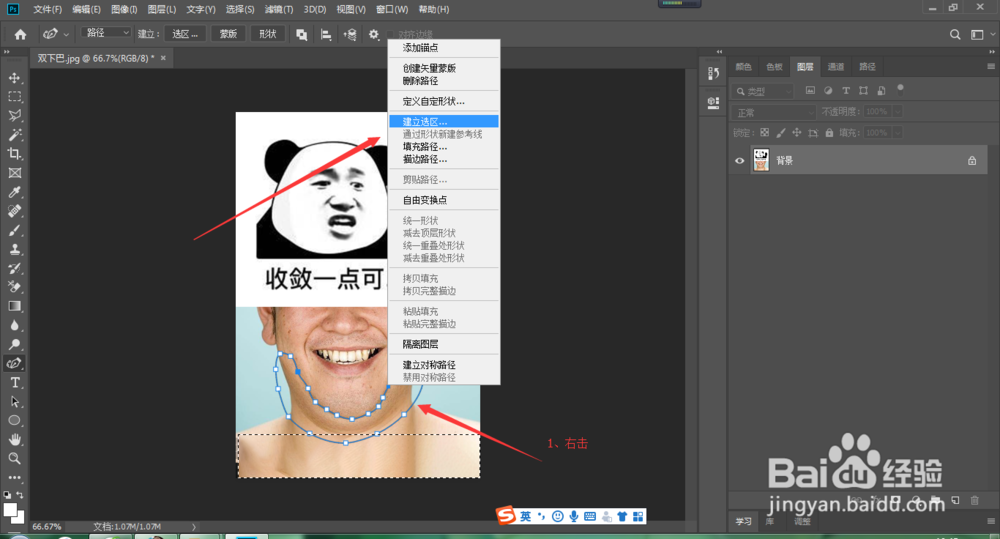Select the Magic Wand tool
Image resolution: width=1000 pixels, height=539 pixels.
click(x=14, y=135)
